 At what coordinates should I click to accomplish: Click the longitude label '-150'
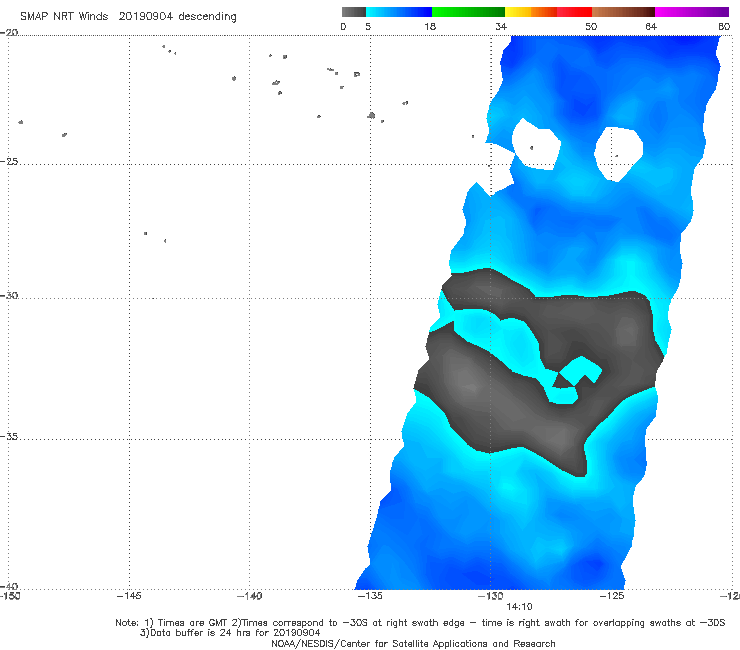click(10, 596)
